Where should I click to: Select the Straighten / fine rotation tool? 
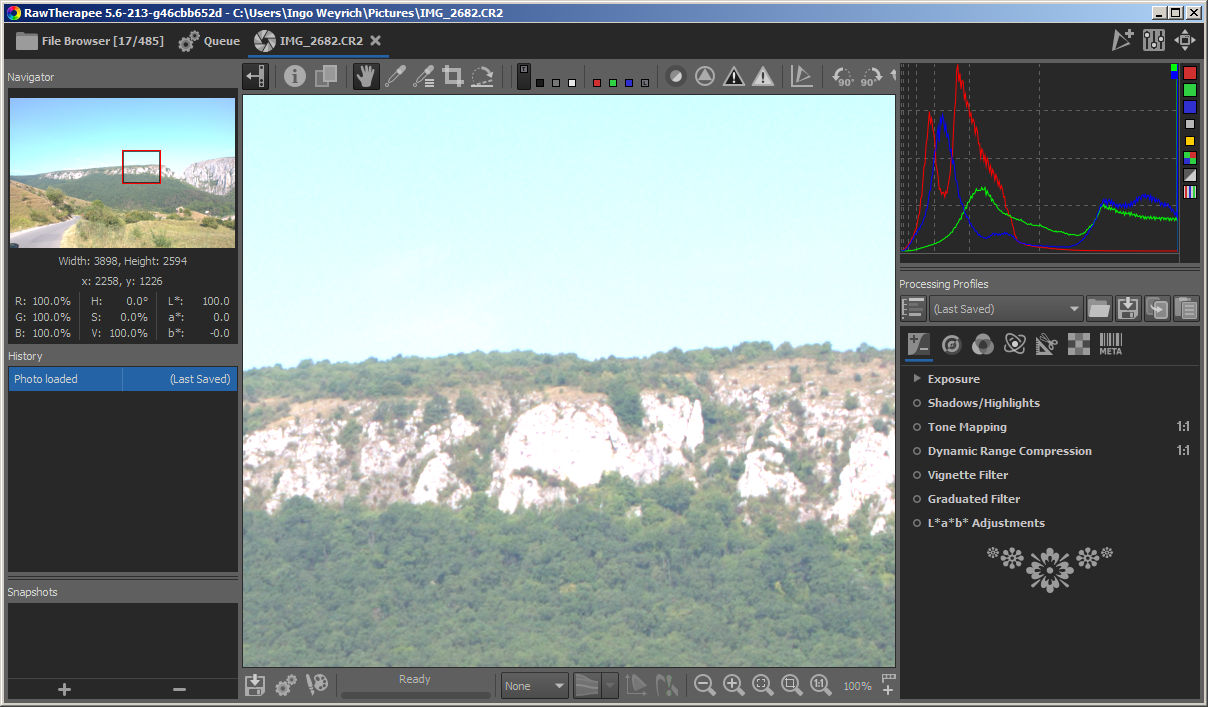pos(482,77)
